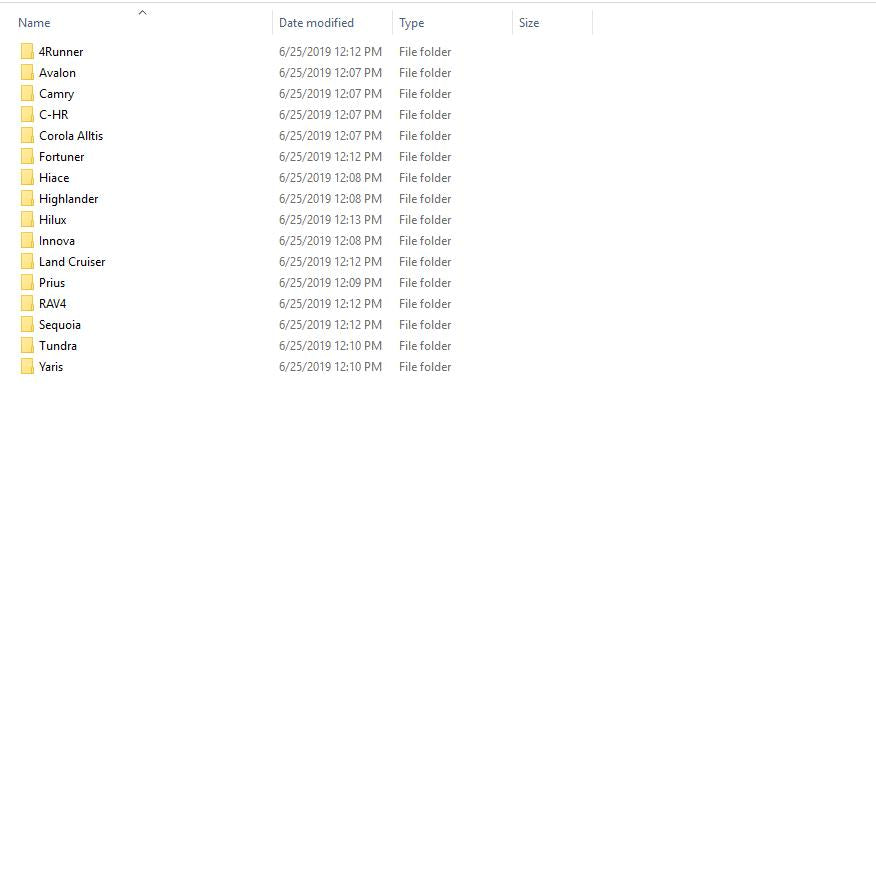Click the Size column header
The image size is (876, 875).
pos(529,23)
